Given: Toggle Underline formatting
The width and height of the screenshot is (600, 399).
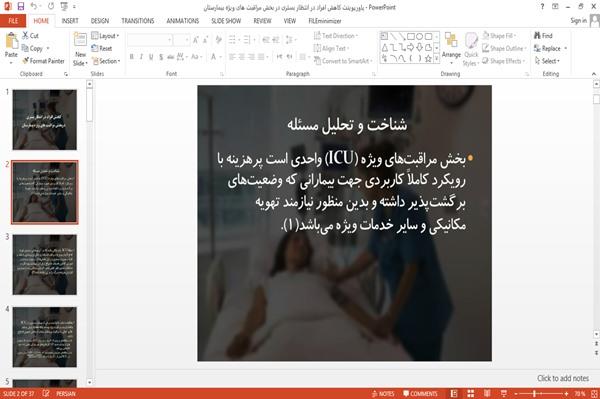Looking at the screenshot, I should click(x=151, y=57).
